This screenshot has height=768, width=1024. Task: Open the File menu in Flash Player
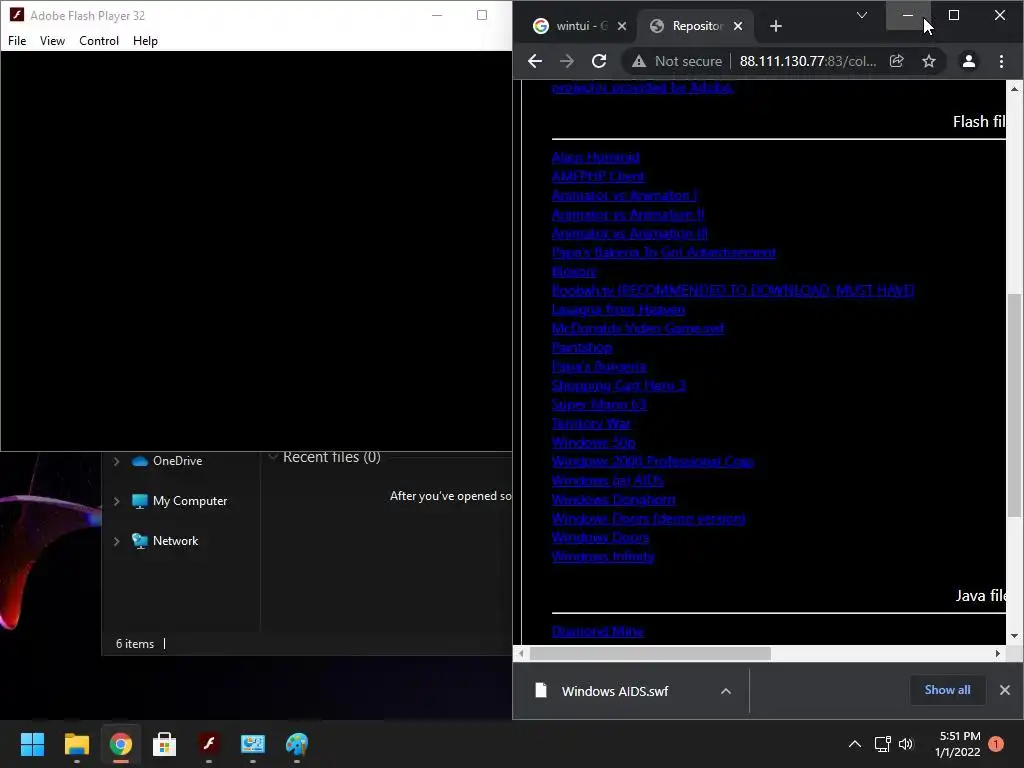click(x=17, y=40)
